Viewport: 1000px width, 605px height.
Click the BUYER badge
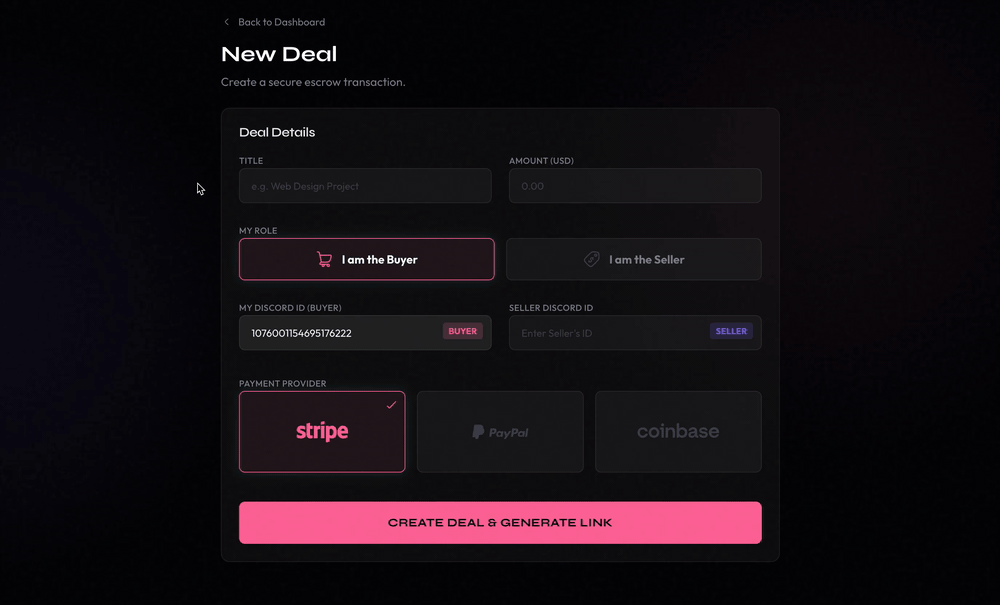pos(463,330)
